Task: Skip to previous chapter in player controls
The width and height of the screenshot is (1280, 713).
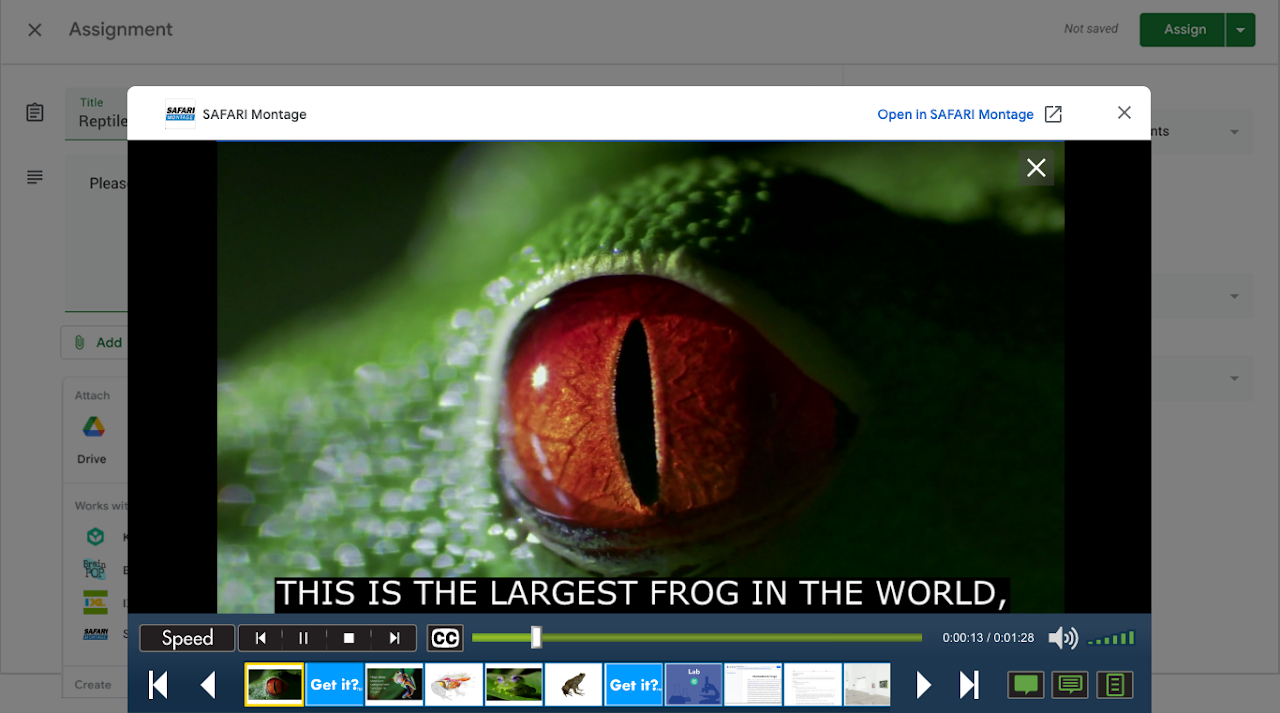Action: point(260,638)
